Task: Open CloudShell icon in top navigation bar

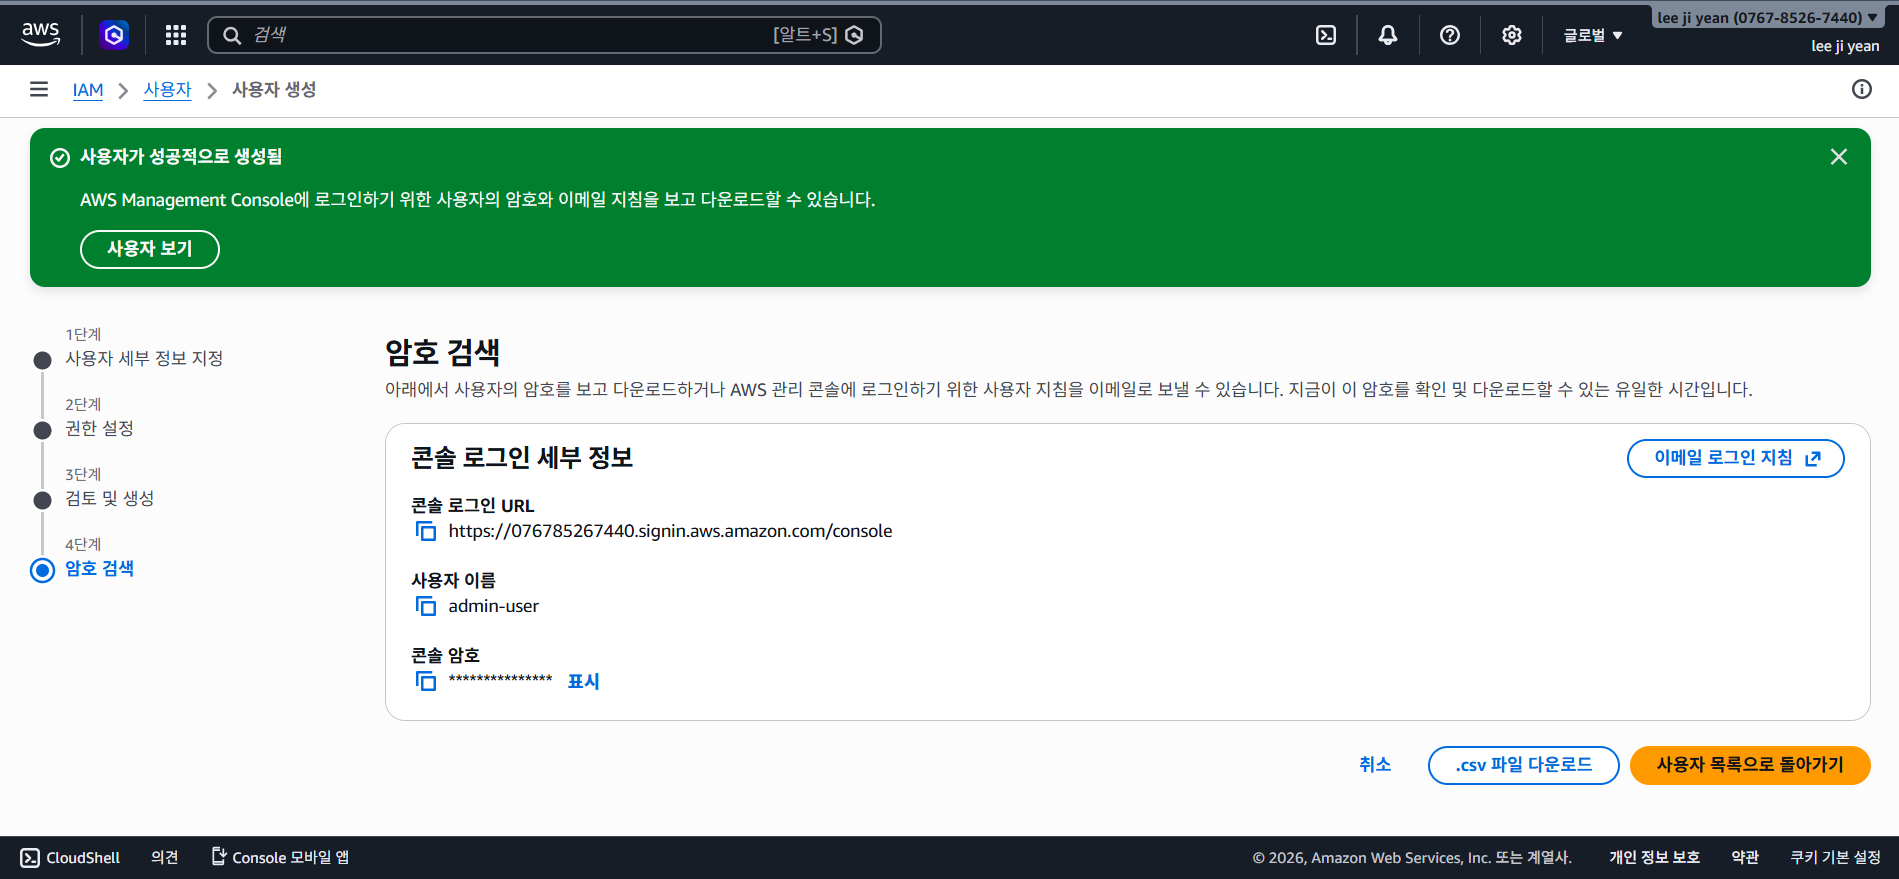Action: pyautogui.click(x=1326, y=35)
